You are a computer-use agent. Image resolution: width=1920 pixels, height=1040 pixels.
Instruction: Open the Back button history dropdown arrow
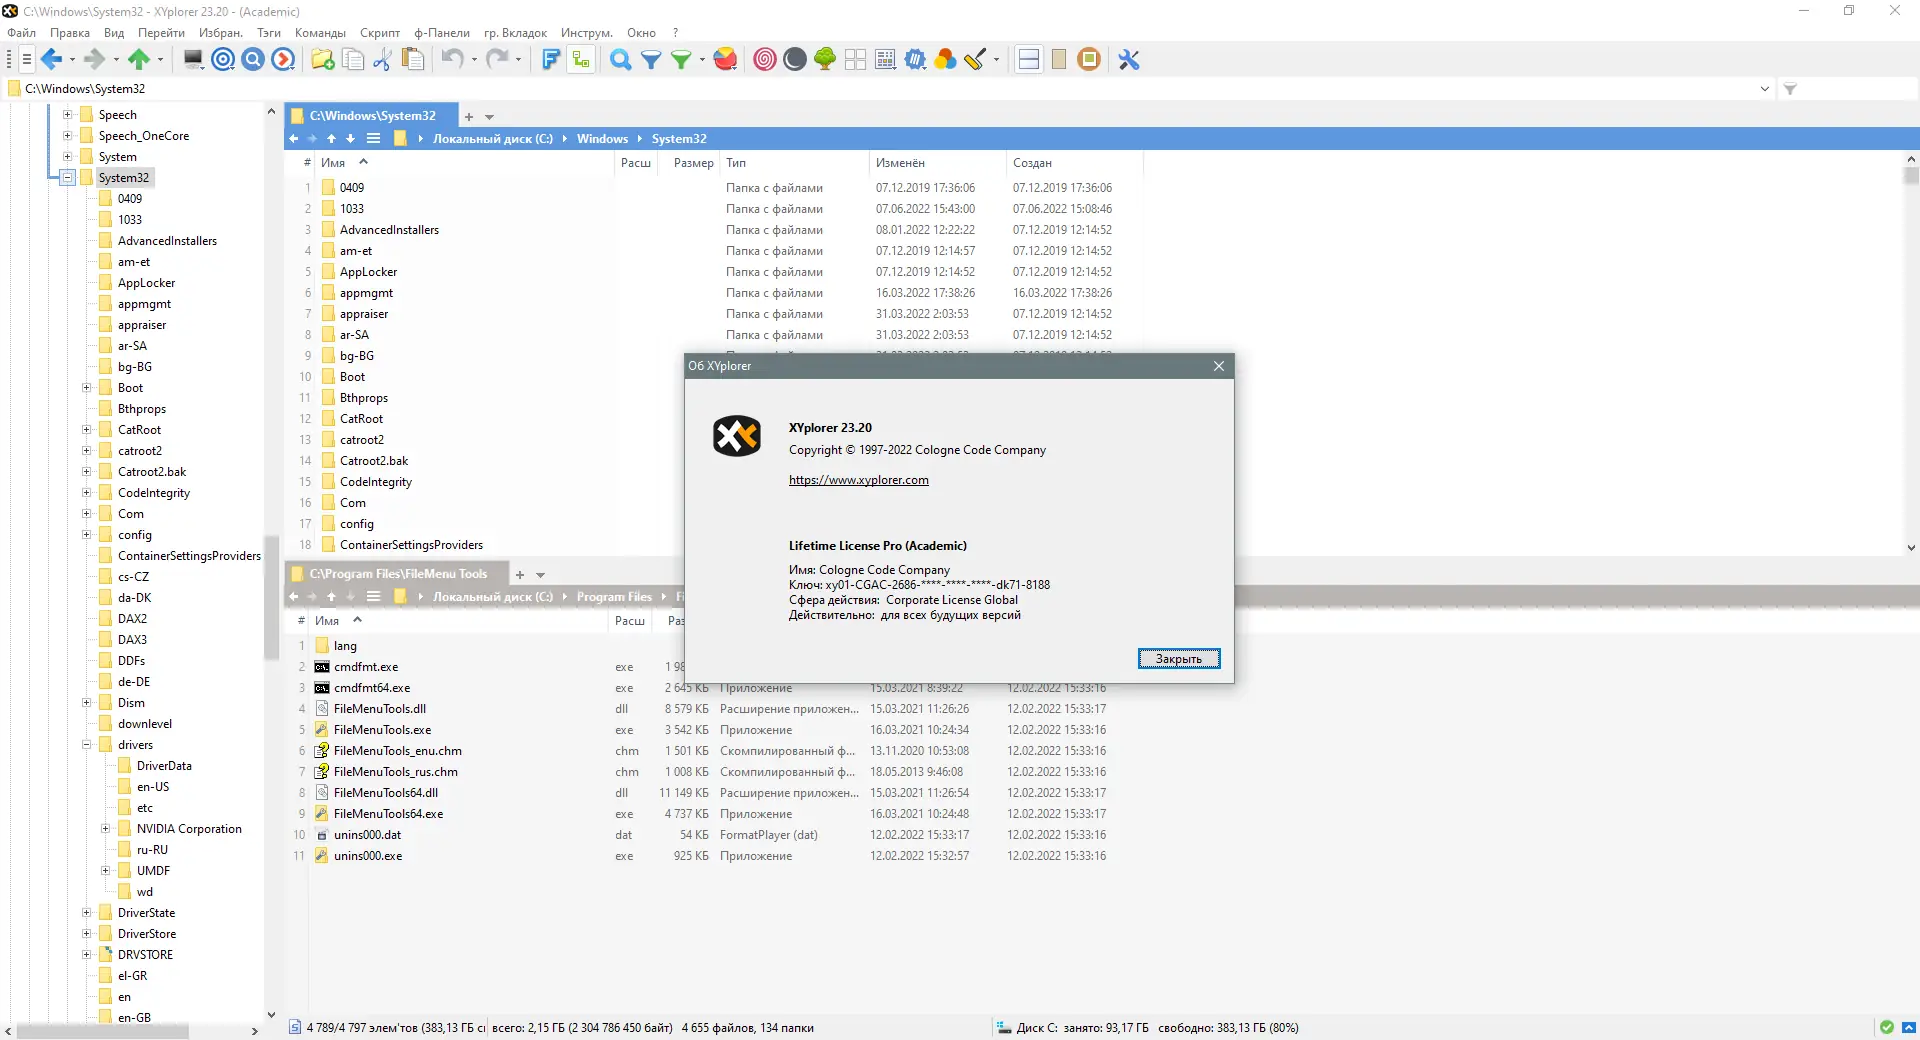[x=72, y=60]
